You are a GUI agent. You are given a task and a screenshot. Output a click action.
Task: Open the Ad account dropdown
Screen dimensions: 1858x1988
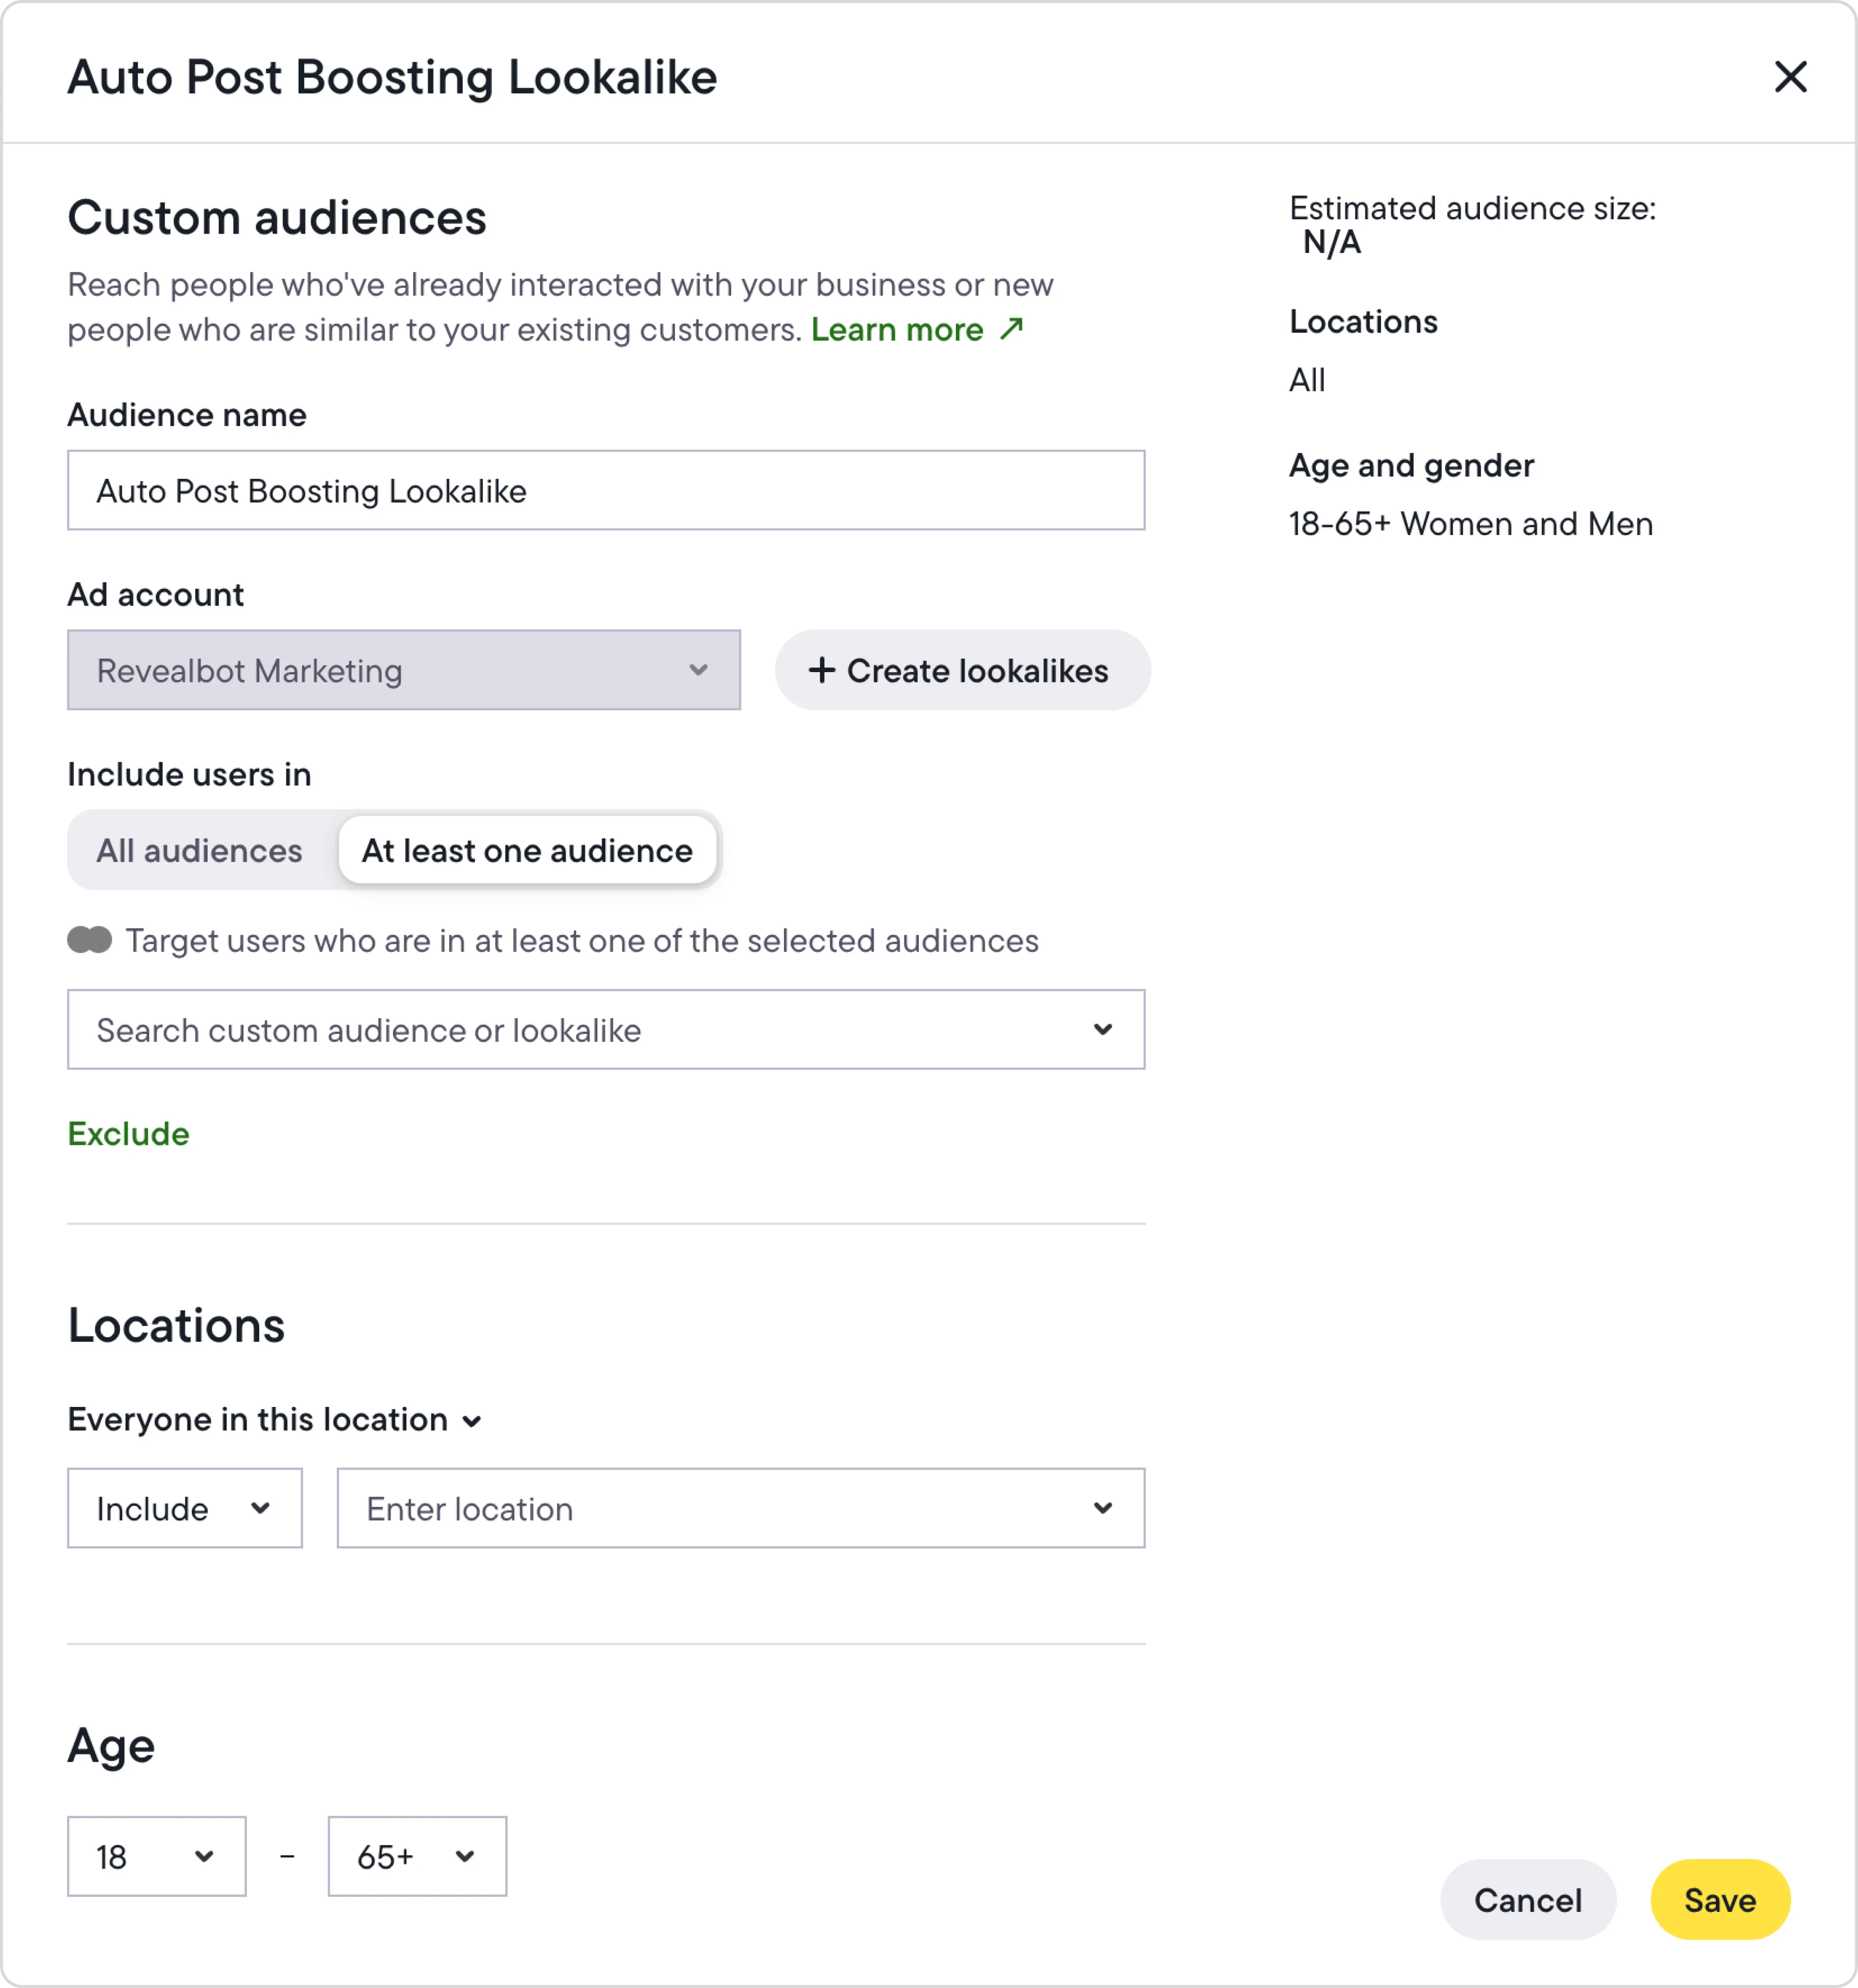coord(403,670)
